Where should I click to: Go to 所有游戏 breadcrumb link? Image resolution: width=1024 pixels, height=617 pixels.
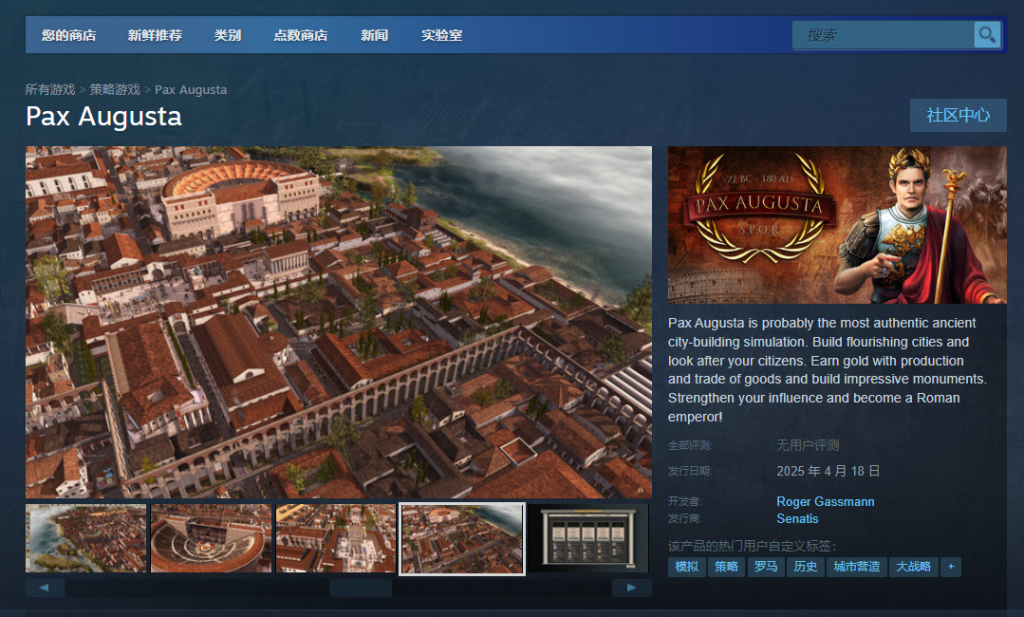coord(50,89)
